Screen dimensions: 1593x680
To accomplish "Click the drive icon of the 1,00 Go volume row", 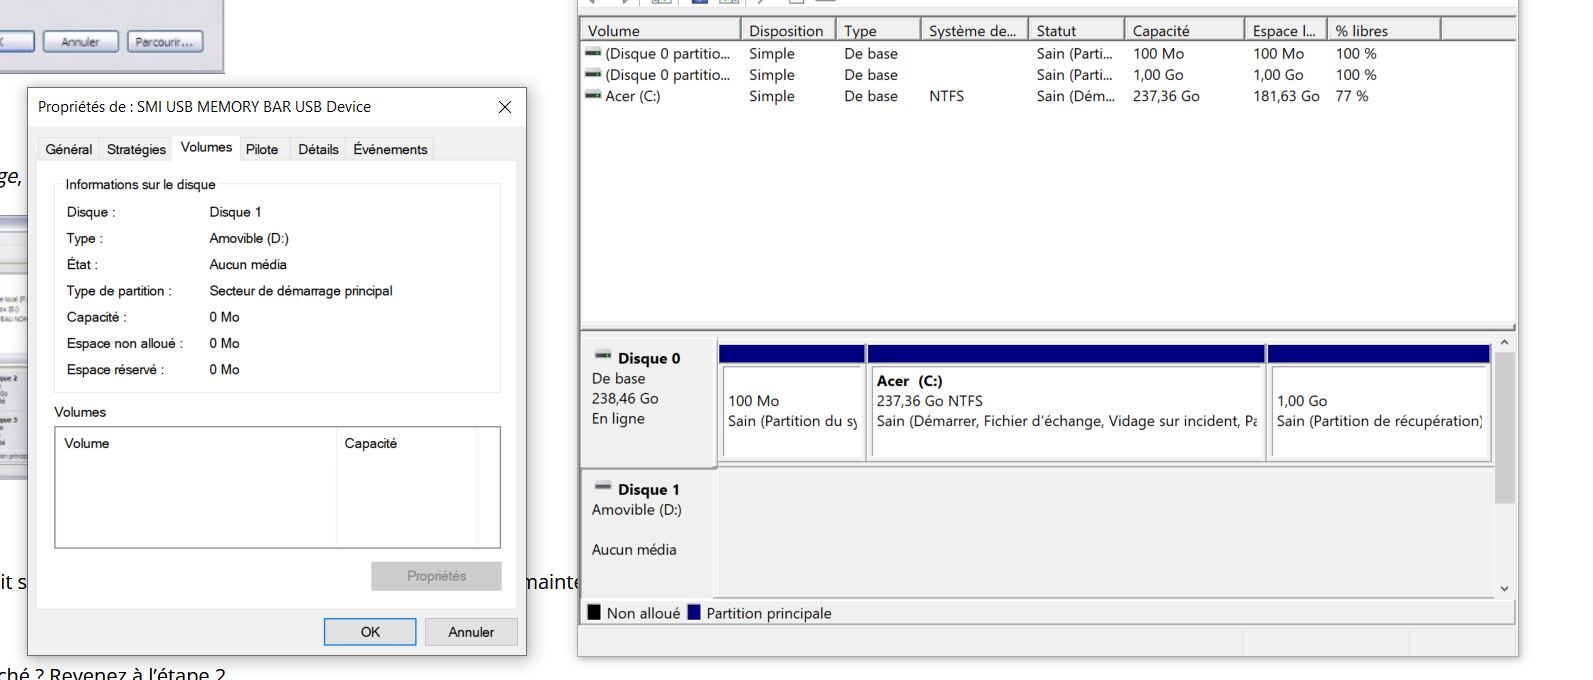I will (593, 74).
